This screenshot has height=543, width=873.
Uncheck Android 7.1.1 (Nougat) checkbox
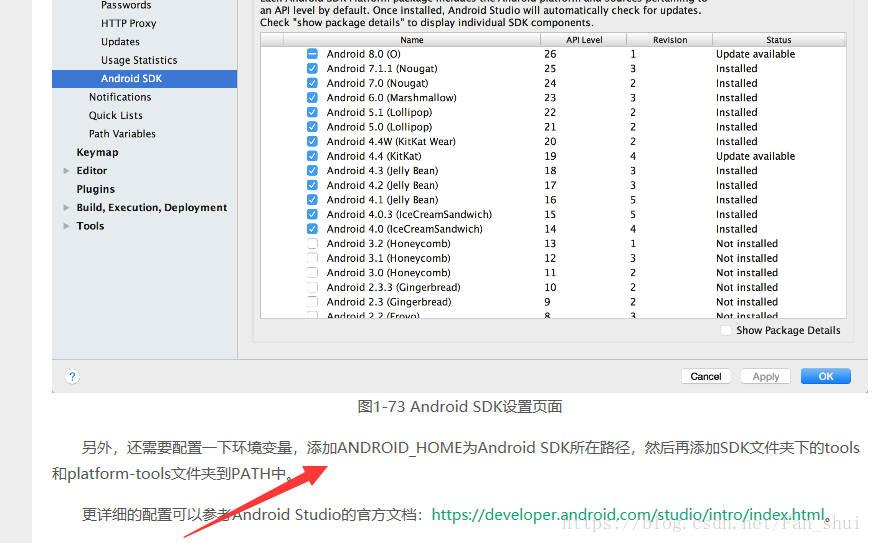(312, 69)
